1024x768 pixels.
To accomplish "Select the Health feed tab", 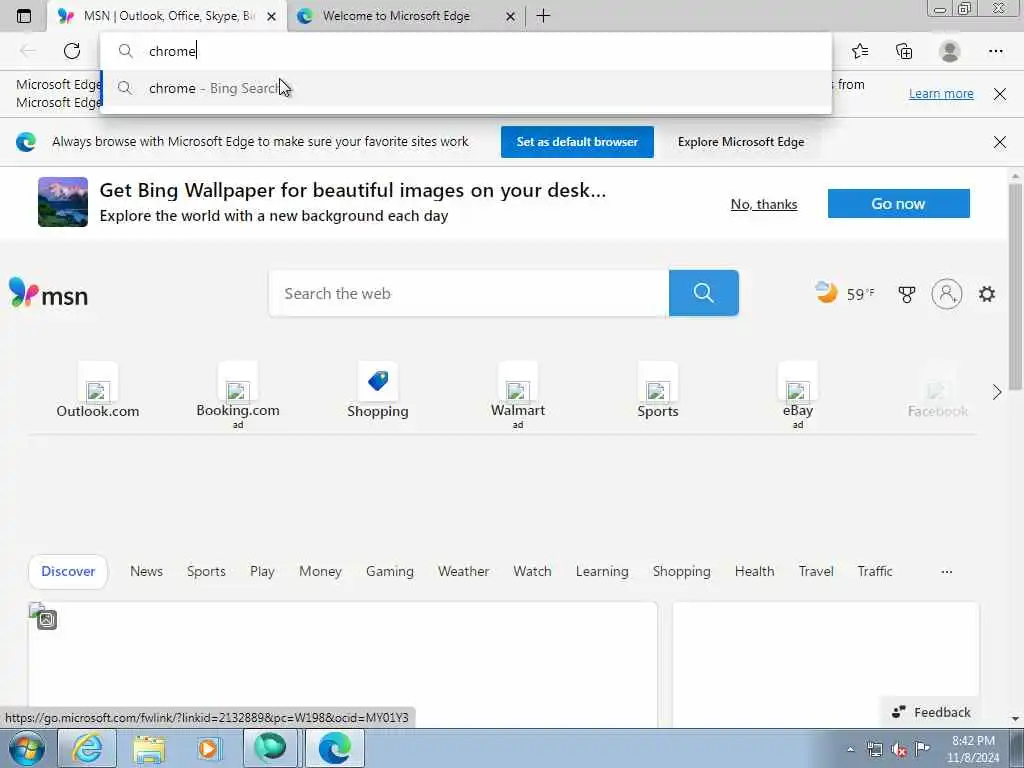I will pos(754,571).
